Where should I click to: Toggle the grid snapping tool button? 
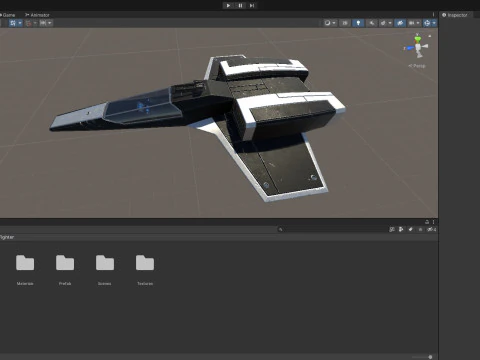[13, 23]
